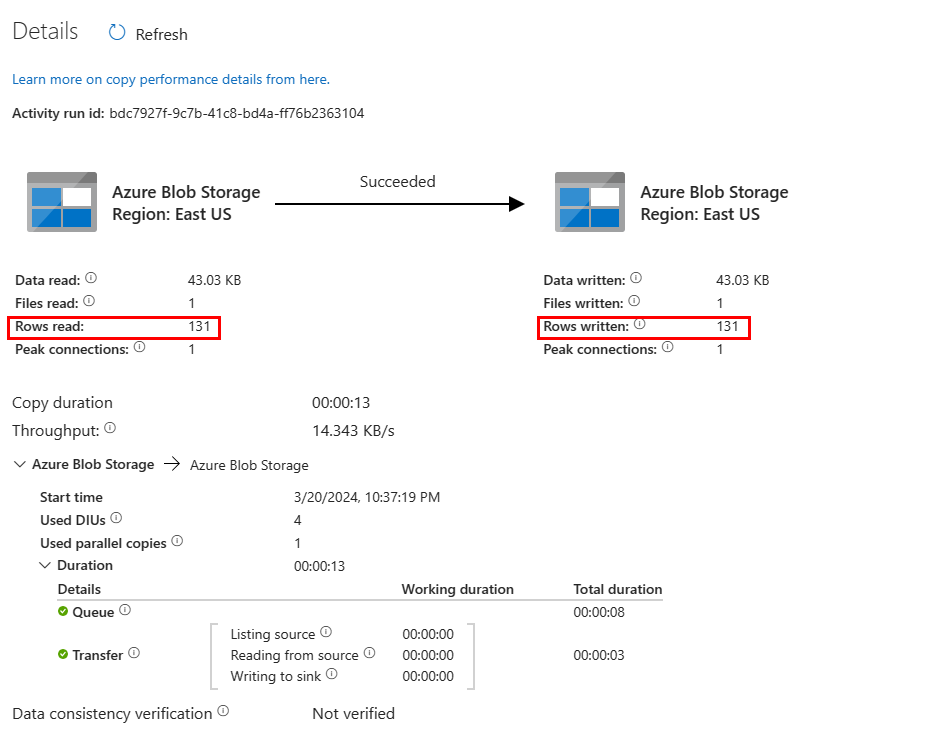
Task: Click the Details heading at top
Action: tap(45, 31)
